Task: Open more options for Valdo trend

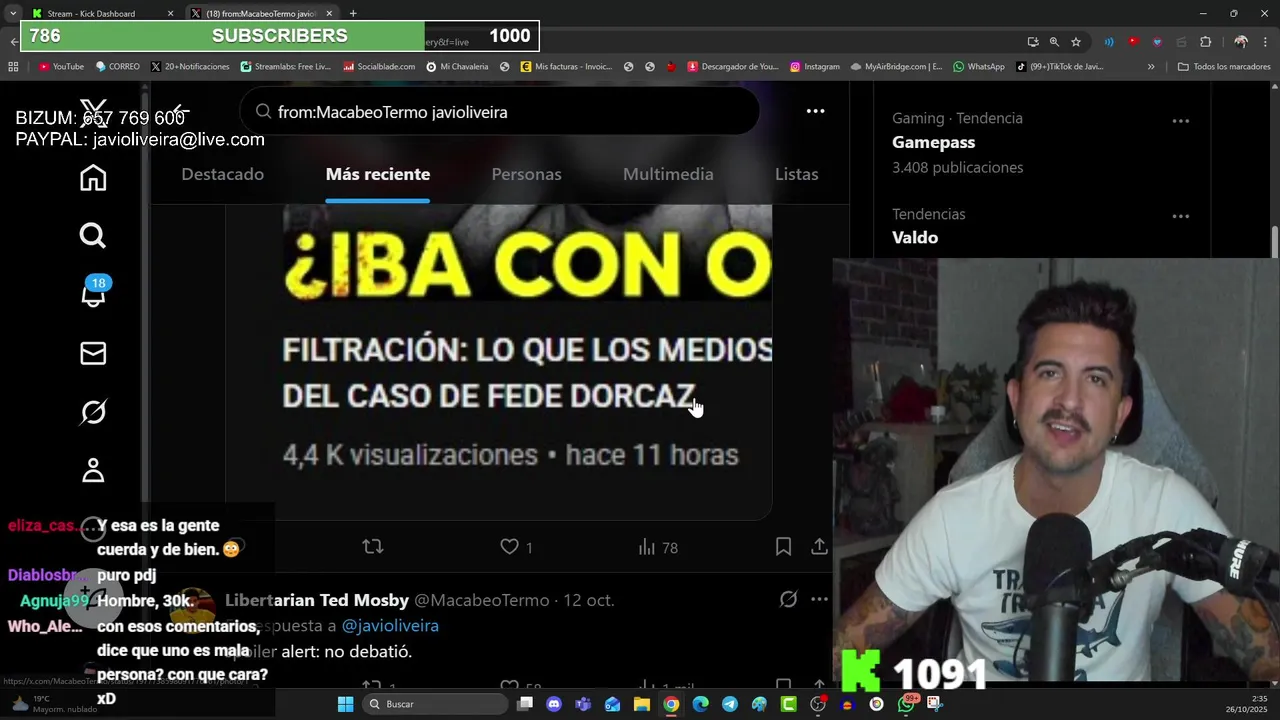Action: [x=1180, y=216]
